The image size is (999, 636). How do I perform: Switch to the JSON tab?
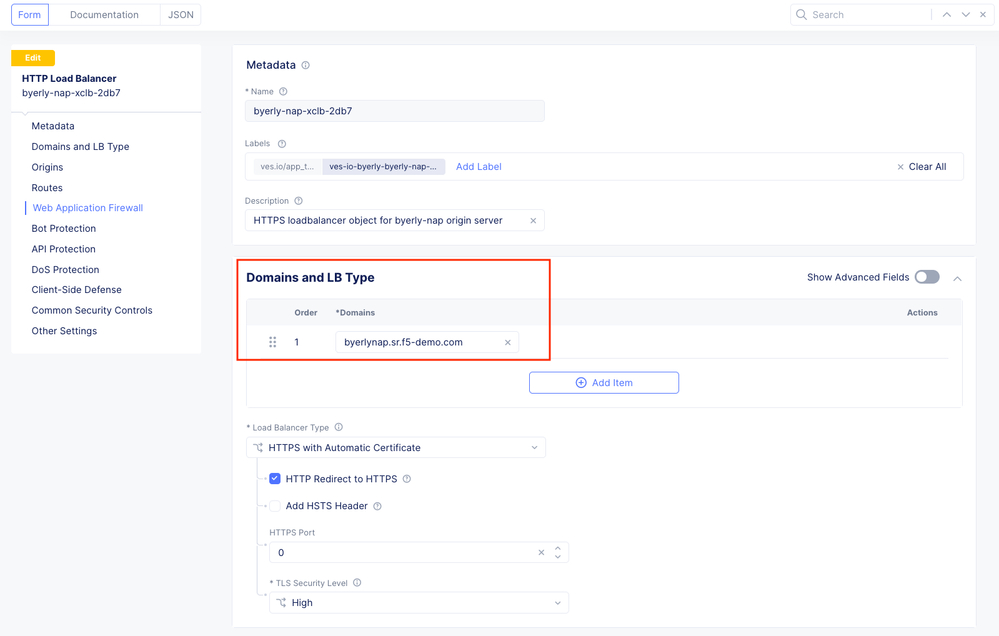[x=181, y=15]
